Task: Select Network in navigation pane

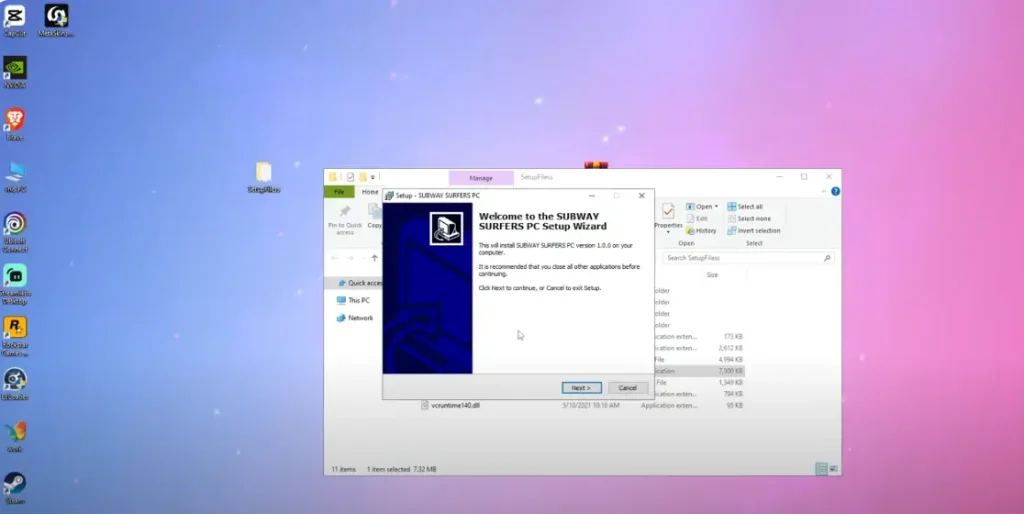Action: click(355, 318)
